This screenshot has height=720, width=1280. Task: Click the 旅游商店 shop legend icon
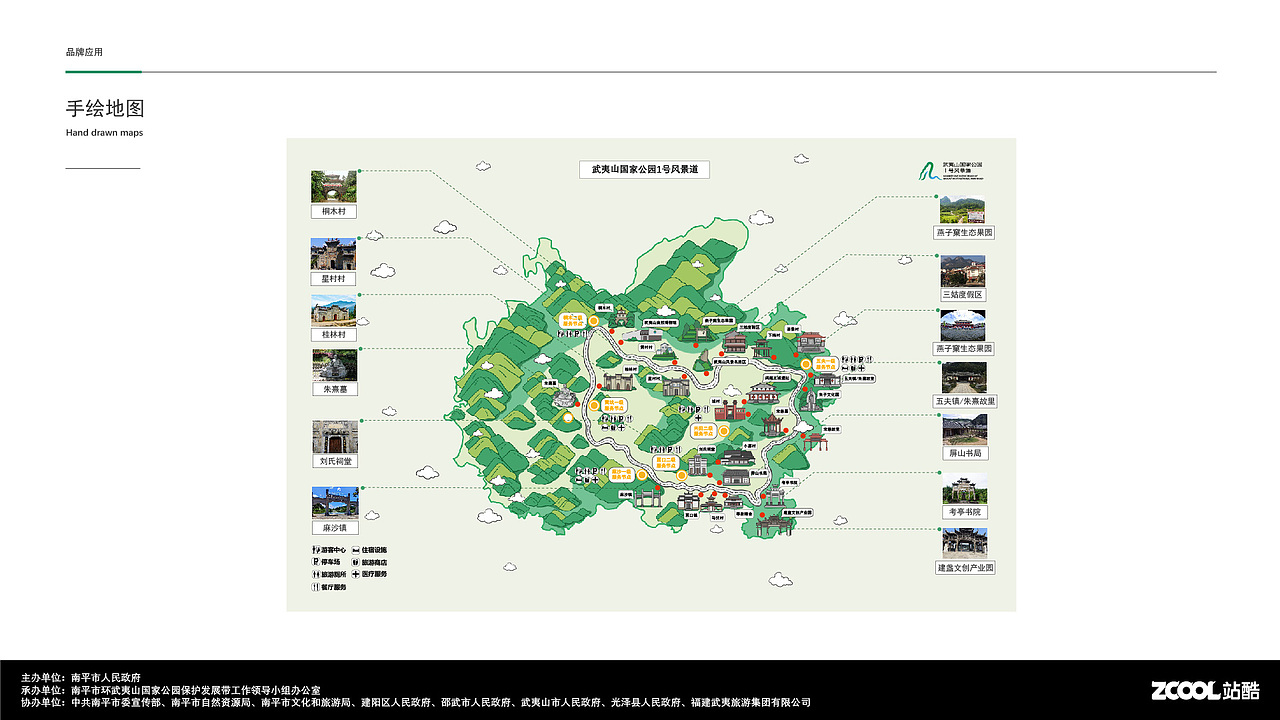(x=356, y=562)
